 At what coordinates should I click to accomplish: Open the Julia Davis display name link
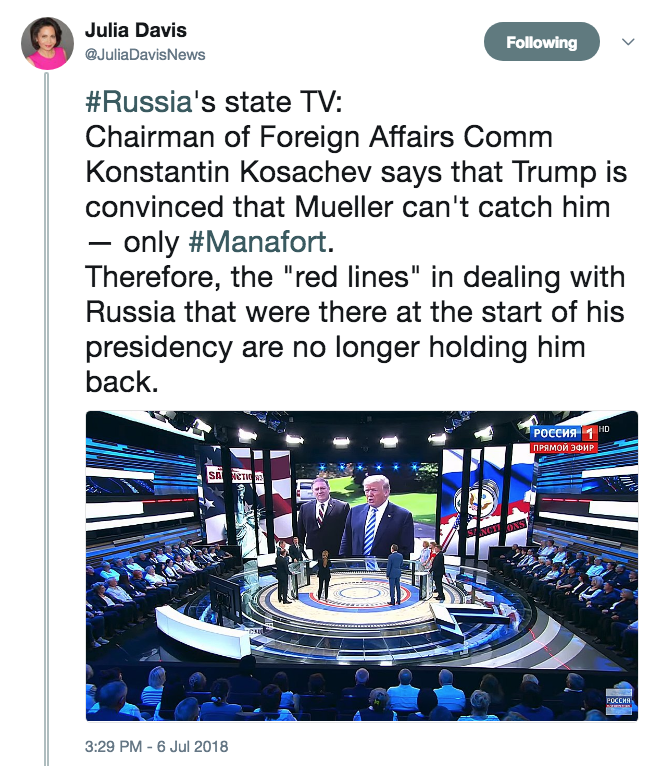[136, 30]
